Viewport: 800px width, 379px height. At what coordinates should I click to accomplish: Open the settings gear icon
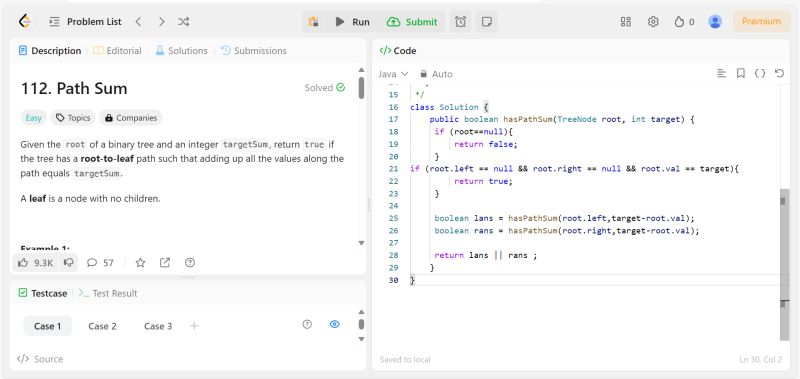pos(653,21)
